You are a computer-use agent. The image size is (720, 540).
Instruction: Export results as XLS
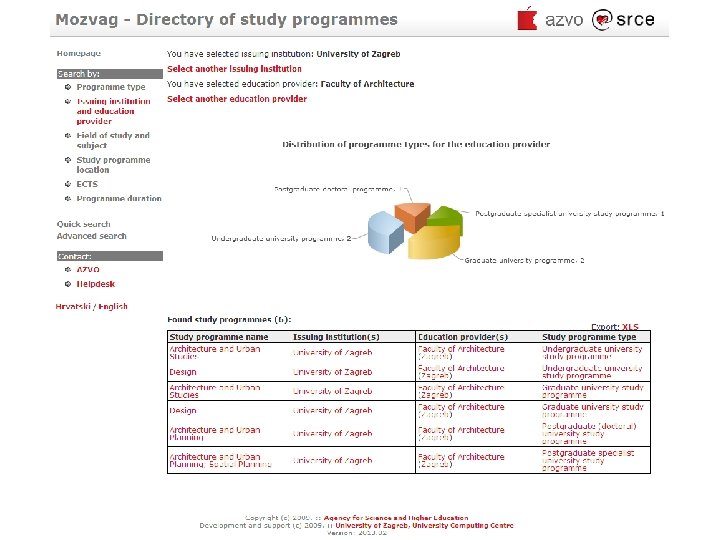tap(630, 326)
